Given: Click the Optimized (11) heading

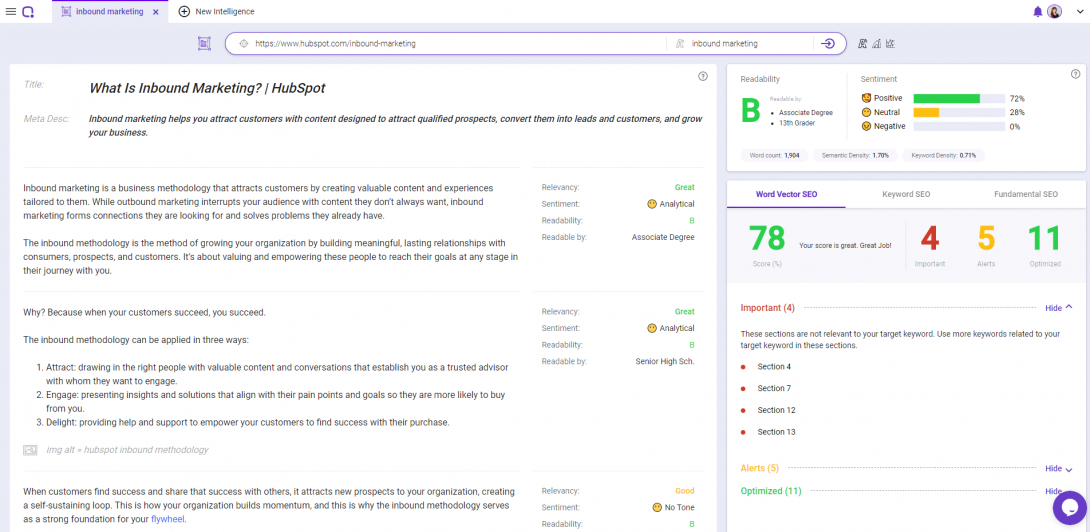Looking at the screenshot, I should tap(771, 491).
